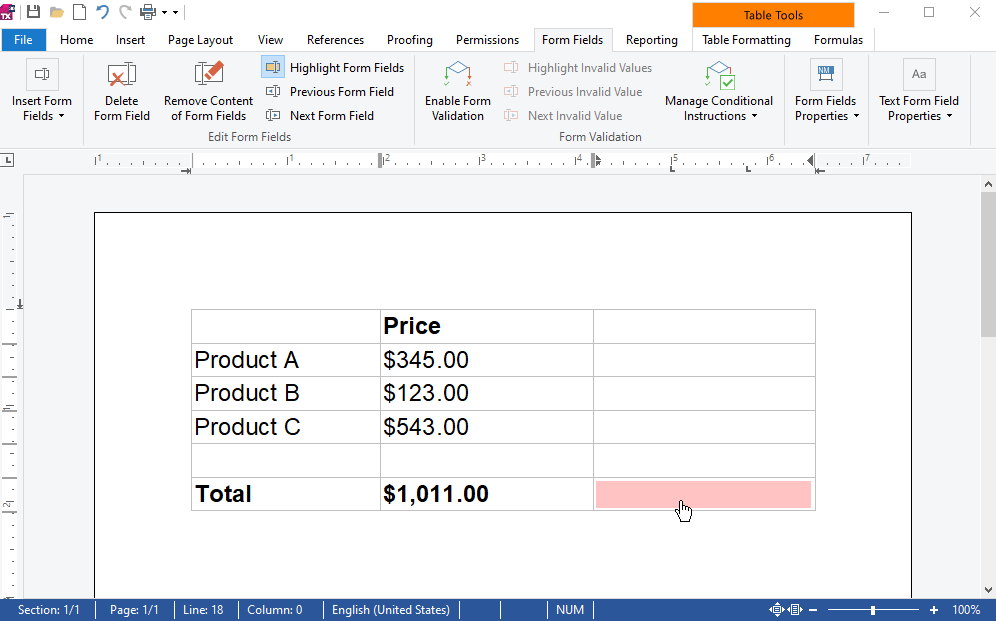Image resolution: width=996 pixels, height=621 pixels.
Task: Switch to the Insert tab
Action: pos(130,39)
